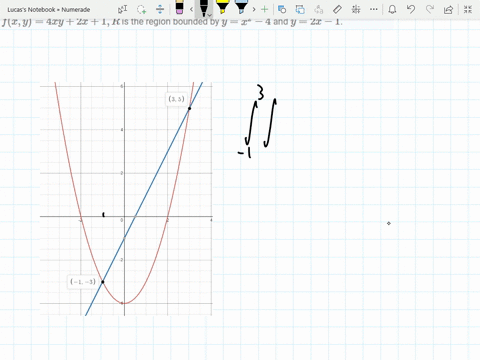Screen dimensions: 480x360
Task: Select the Eraser tool with pink tip
Action: 179,7
